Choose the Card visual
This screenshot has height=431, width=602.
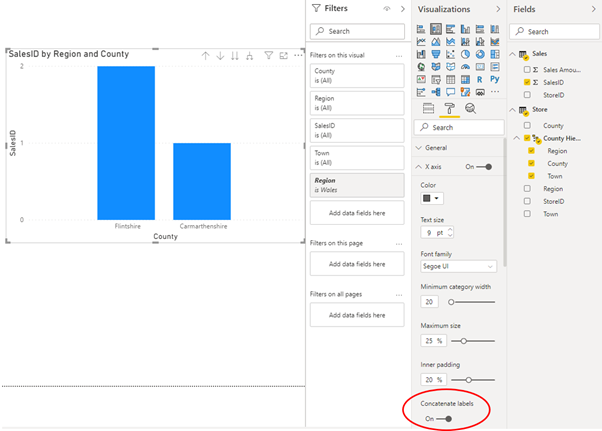click(480, 67)
